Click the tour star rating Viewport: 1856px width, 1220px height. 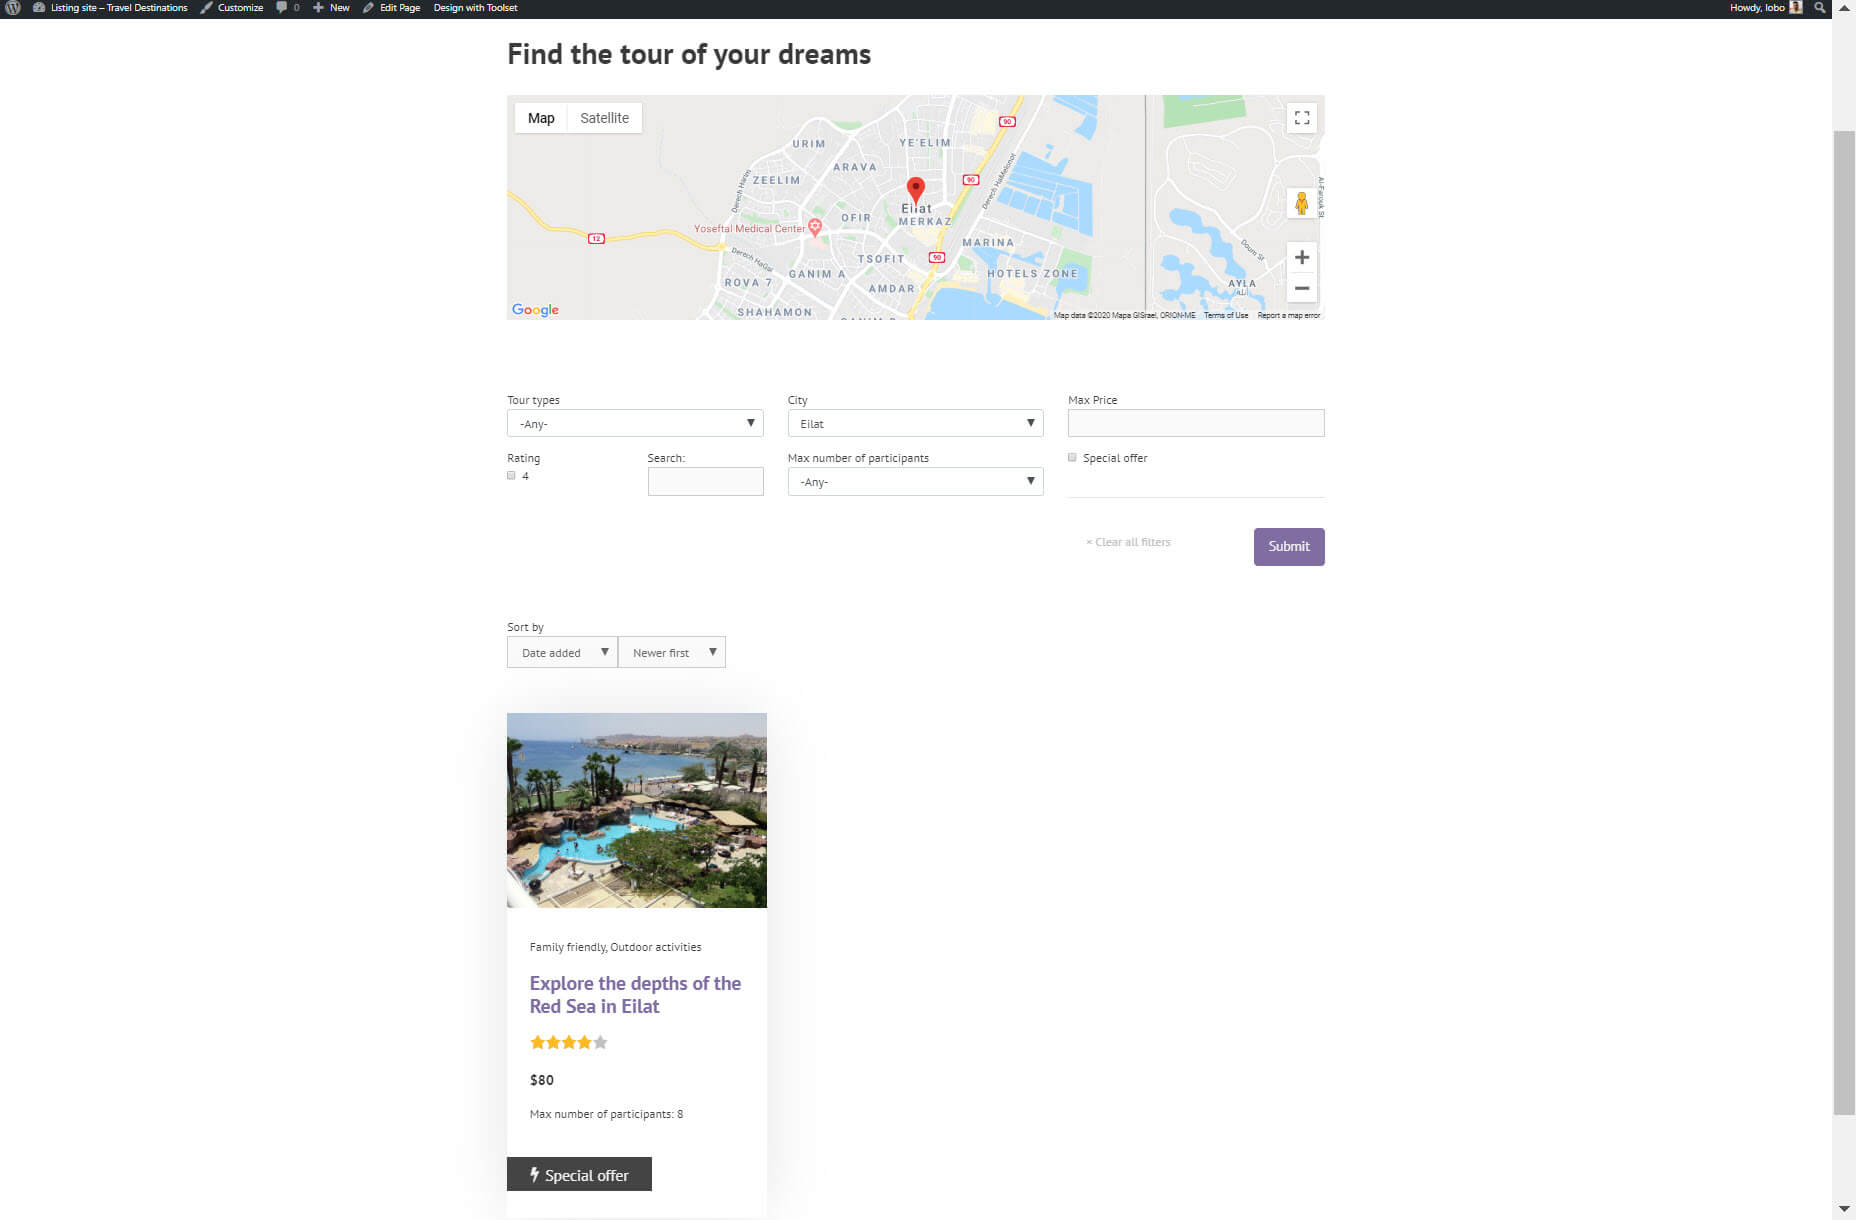coord(569,1042)
